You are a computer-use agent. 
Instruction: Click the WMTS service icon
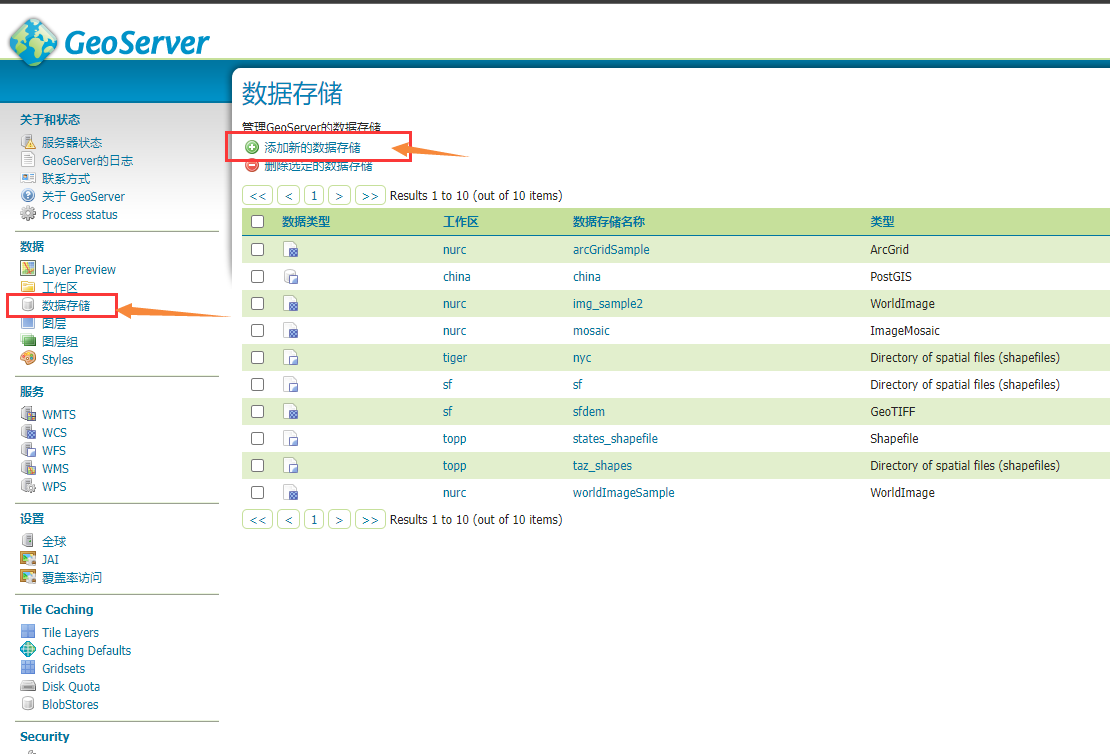[x=28, y=413]
